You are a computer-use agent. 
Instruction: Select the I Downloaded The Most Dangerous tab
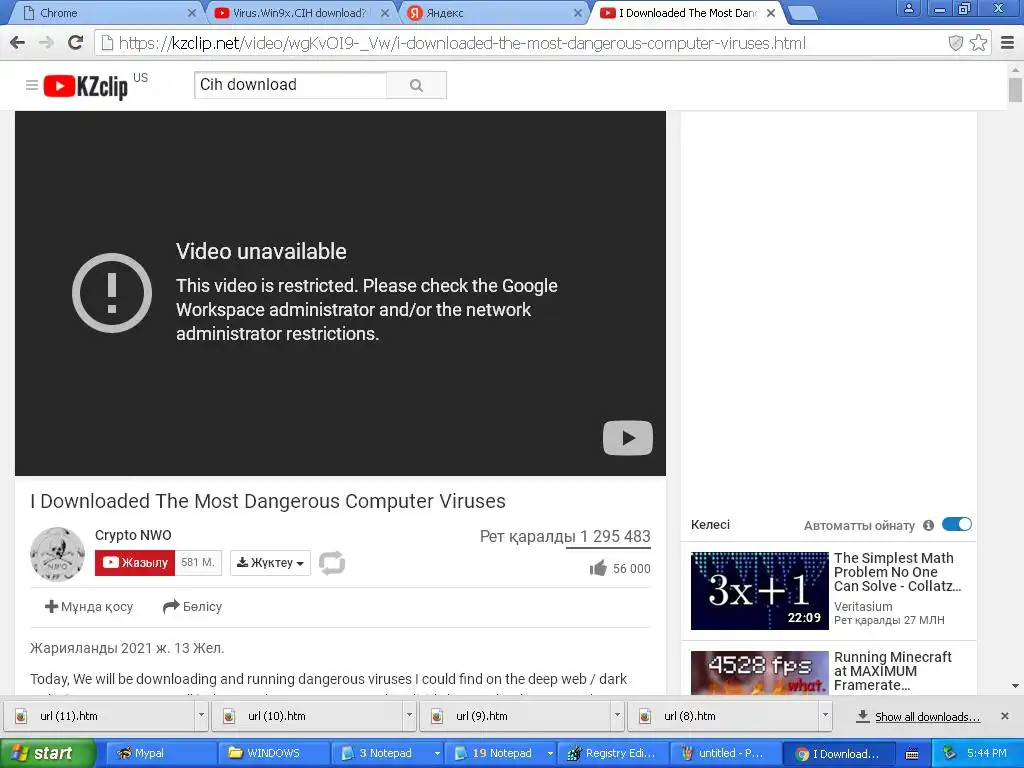(686, 12)
